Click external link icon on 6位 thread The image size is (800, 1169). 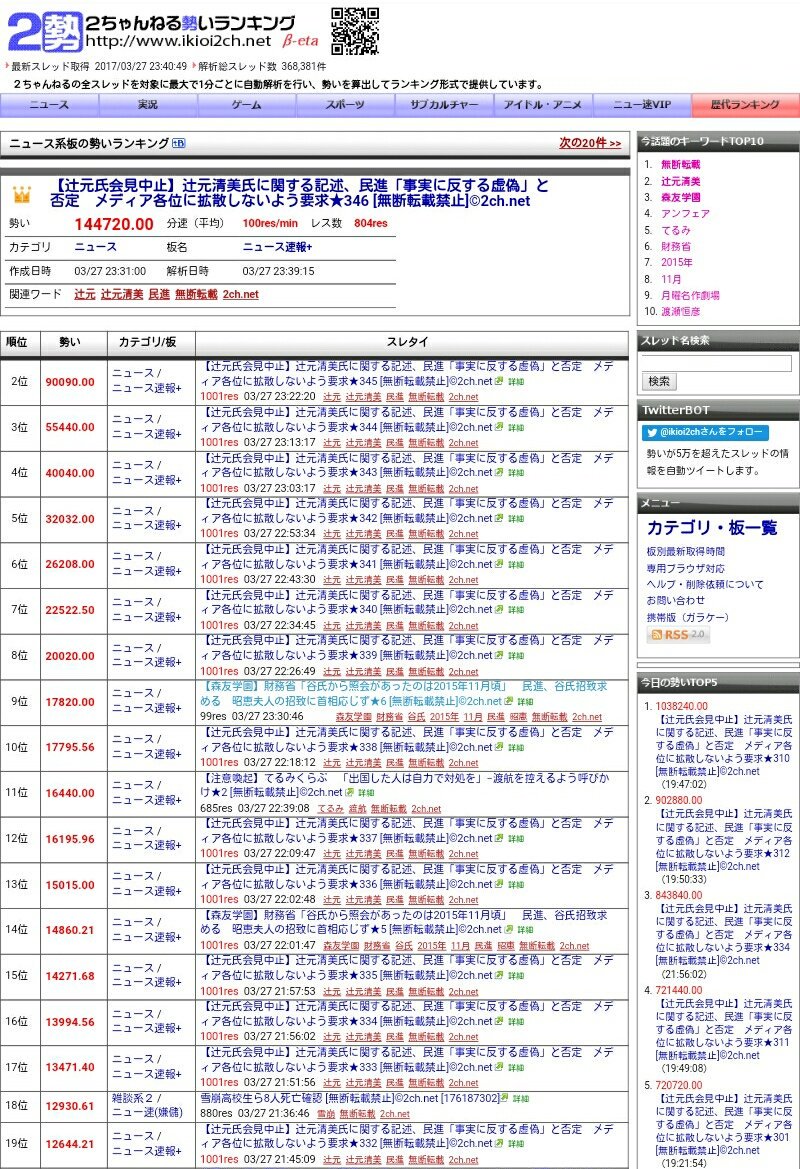(499, 564)
